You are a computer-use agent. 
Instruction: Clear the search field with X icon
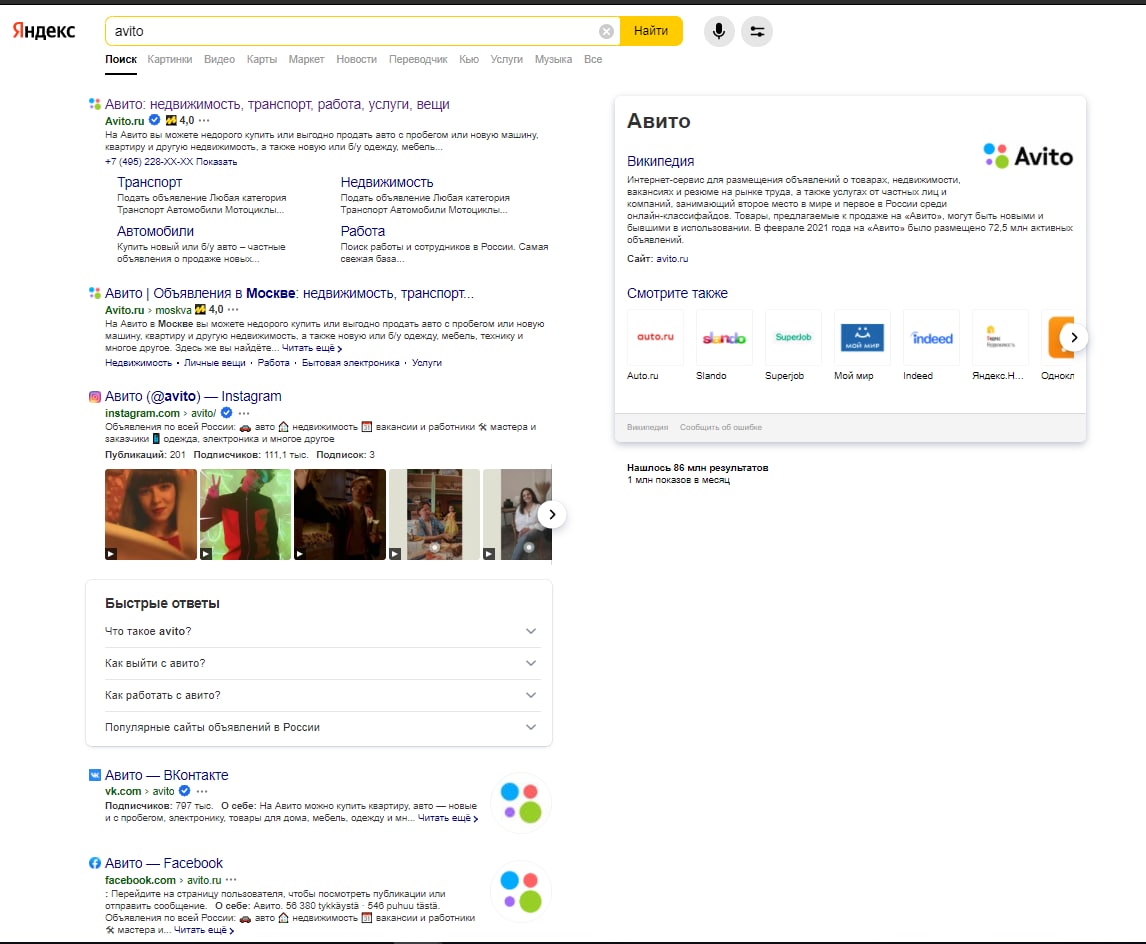pos(606,31)
